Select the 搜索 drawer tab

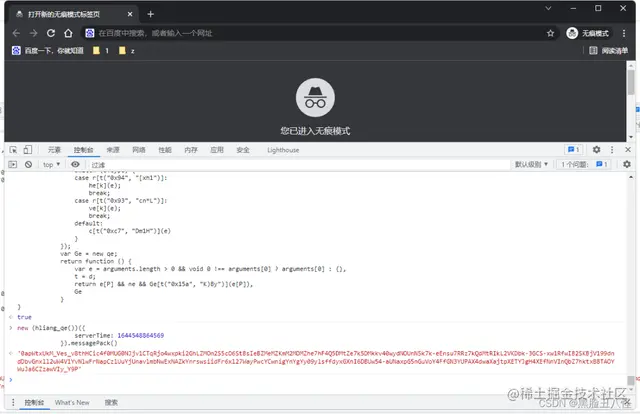(111, 403)
